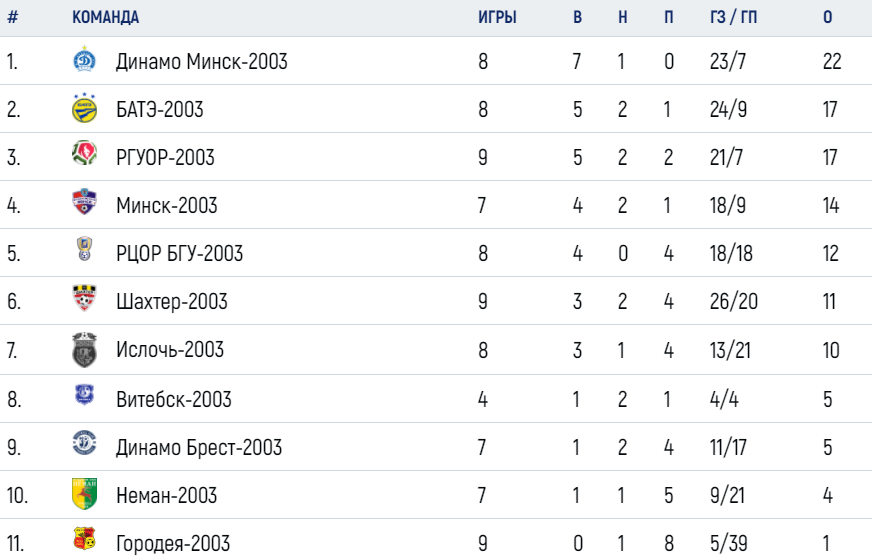Click the Динамо Минск-2003 club logo
The image size is (872, 559).
point(85,60)
